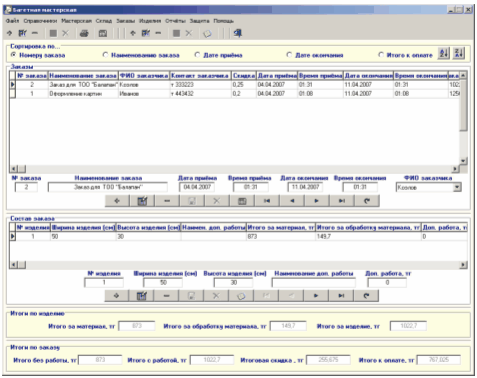Open the Справочники menu
The width and height of the screenshot is (477, 378).
(40, 21)
